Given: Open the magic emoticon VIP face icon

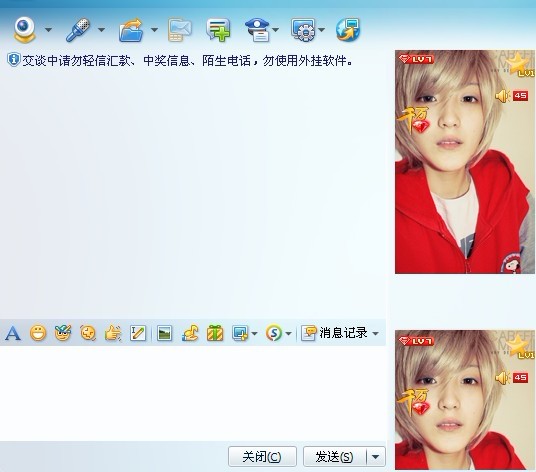Looking at the screenshot, I should point(63,333).
